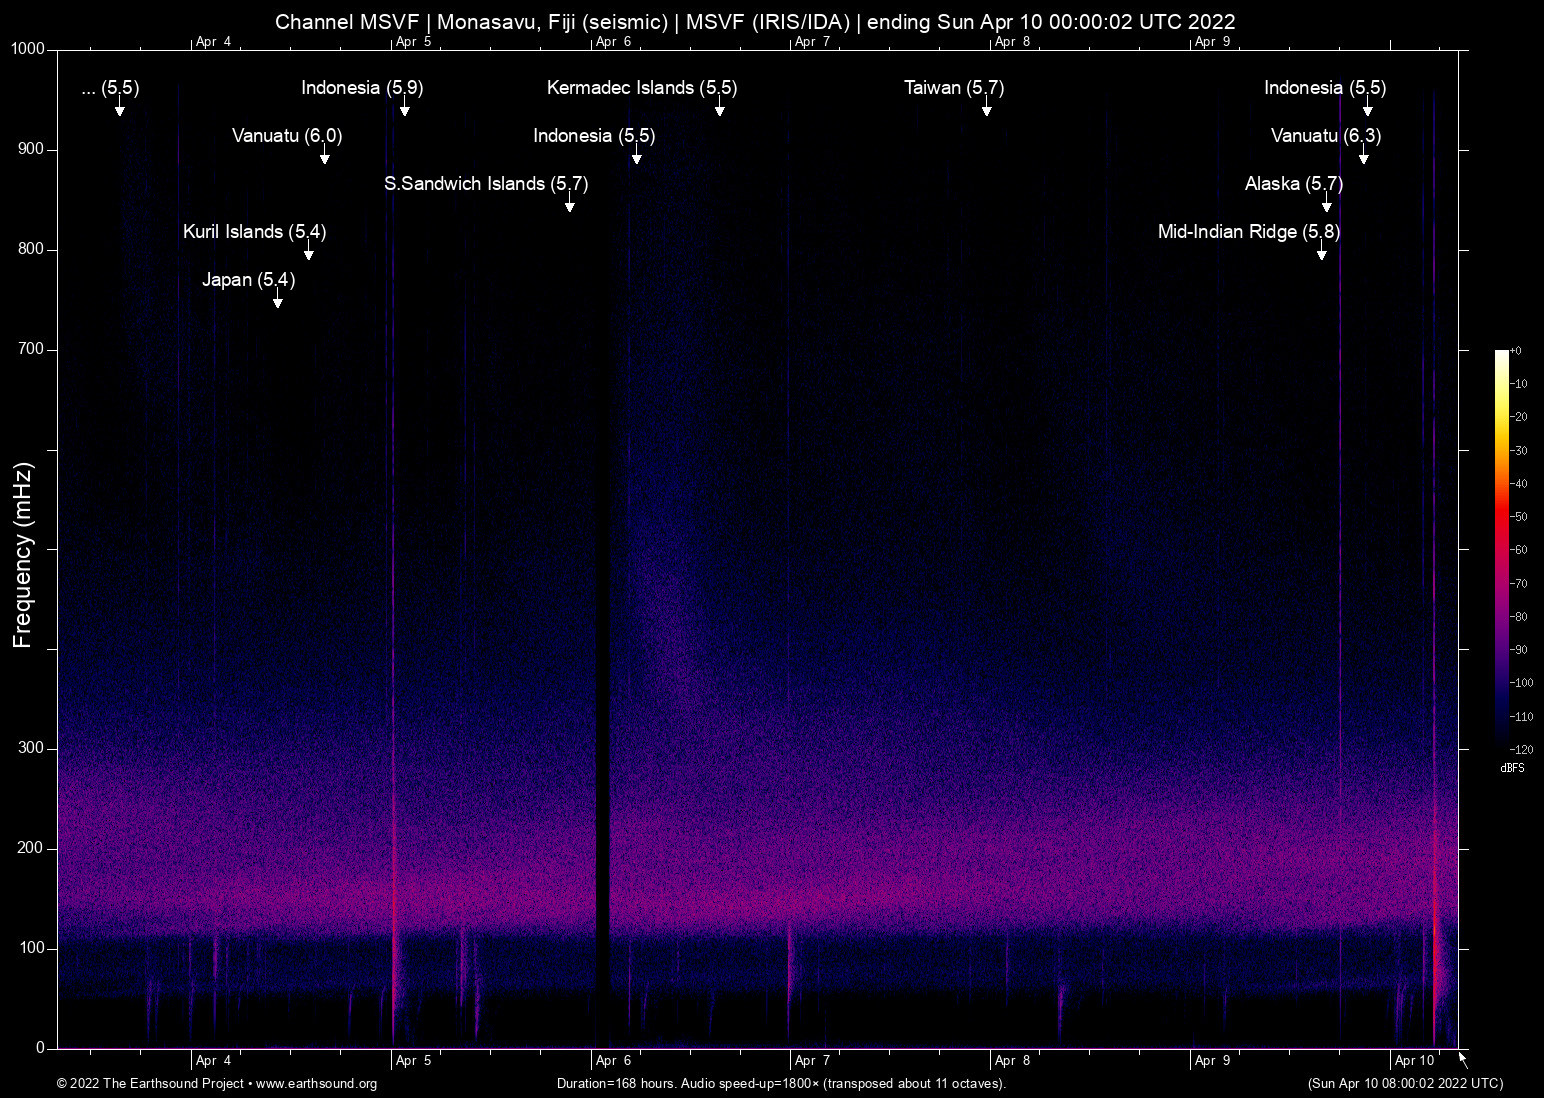The width and height of the screenshot is (1544, 1098).
Task: Select Apr 5 on the bottom time axis
Action: (414, 1061)
